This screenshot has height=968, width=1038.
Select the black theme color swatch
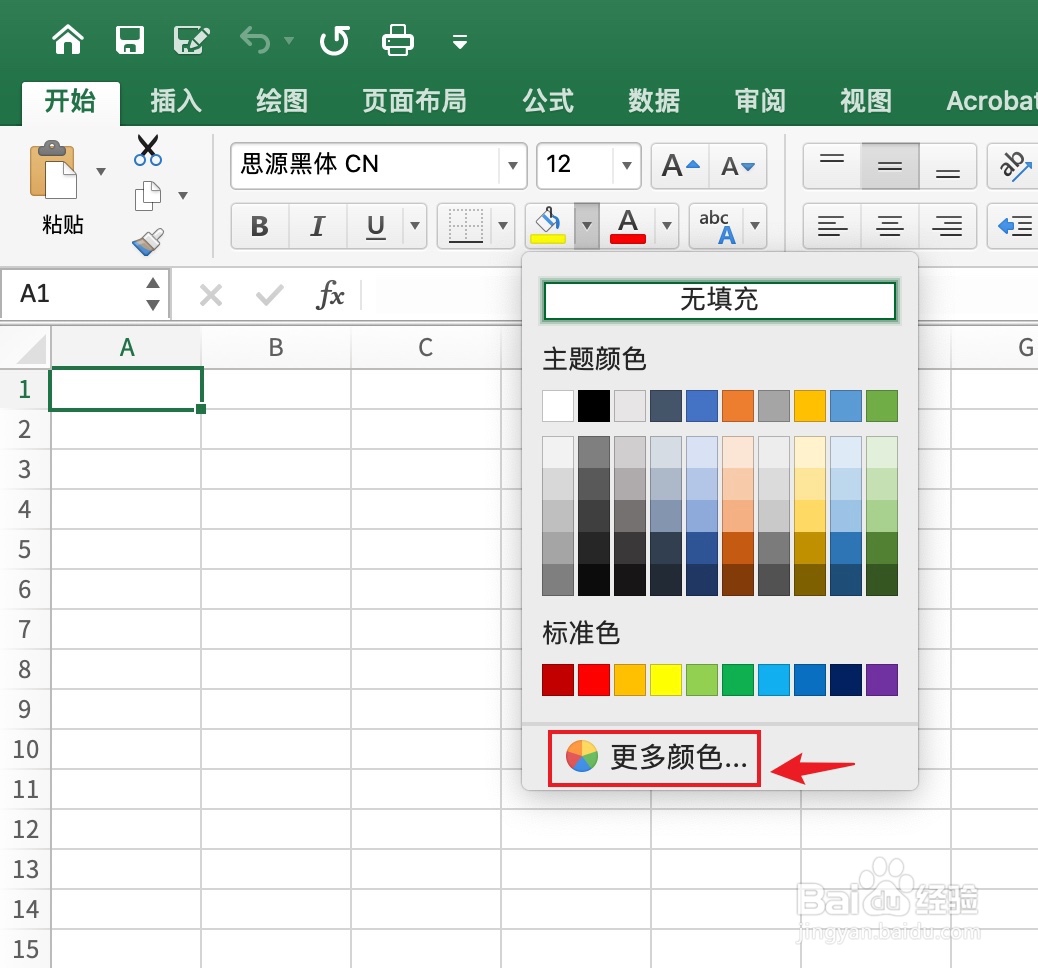coord(594,406)
